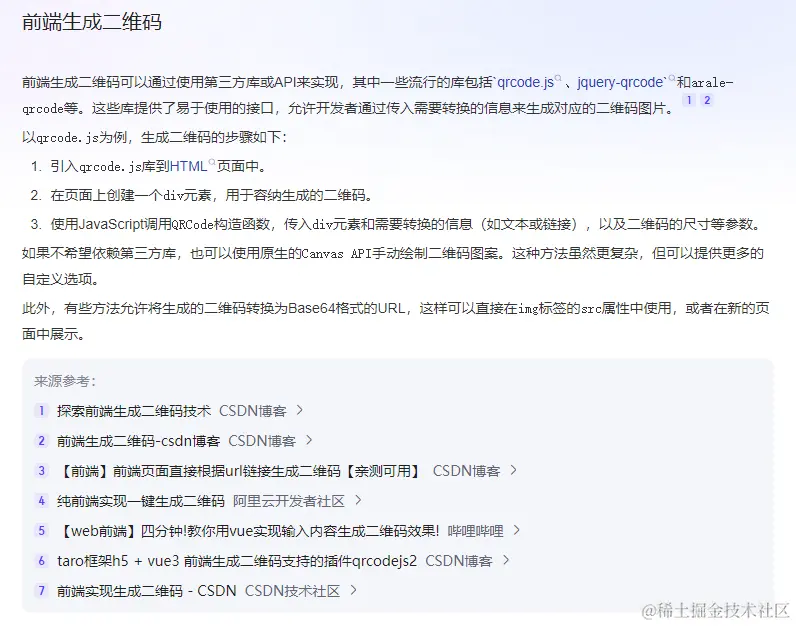
Task: Click step 3 使用JavaScript调用QRCode构造函数 text
Action: pos(406,224)
